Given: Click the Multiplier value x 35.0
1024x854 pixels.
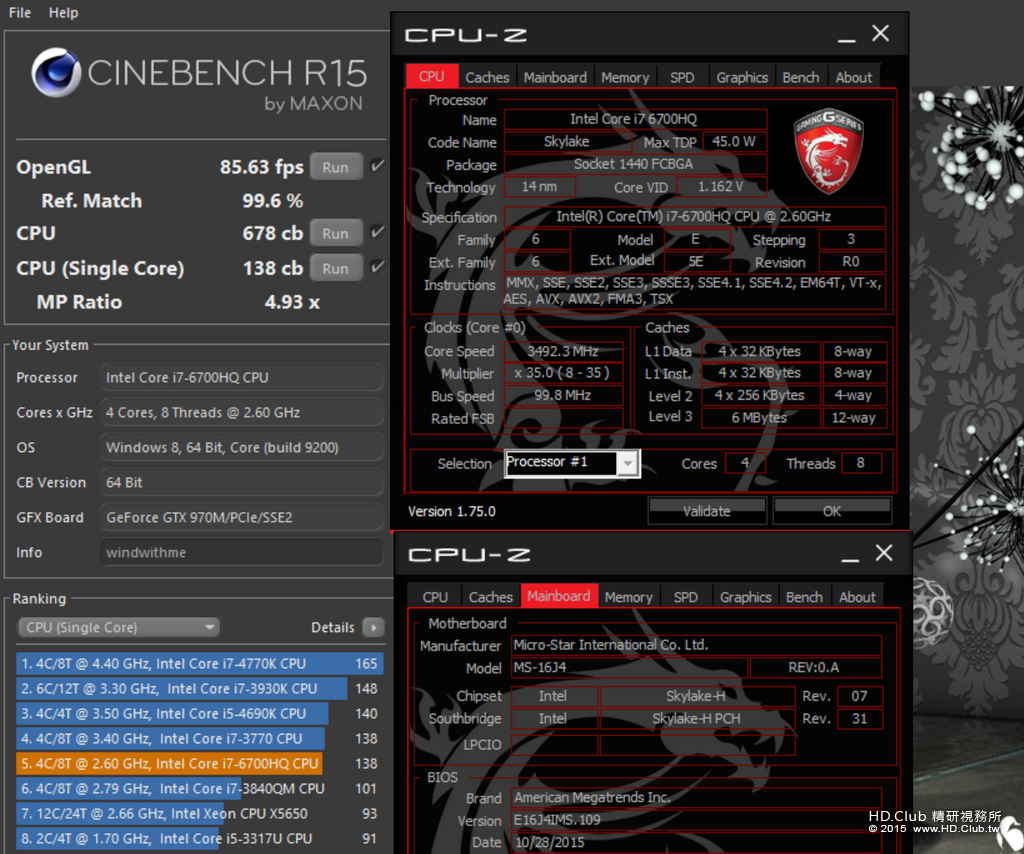Looking at the screenshot, I should 563,373.
